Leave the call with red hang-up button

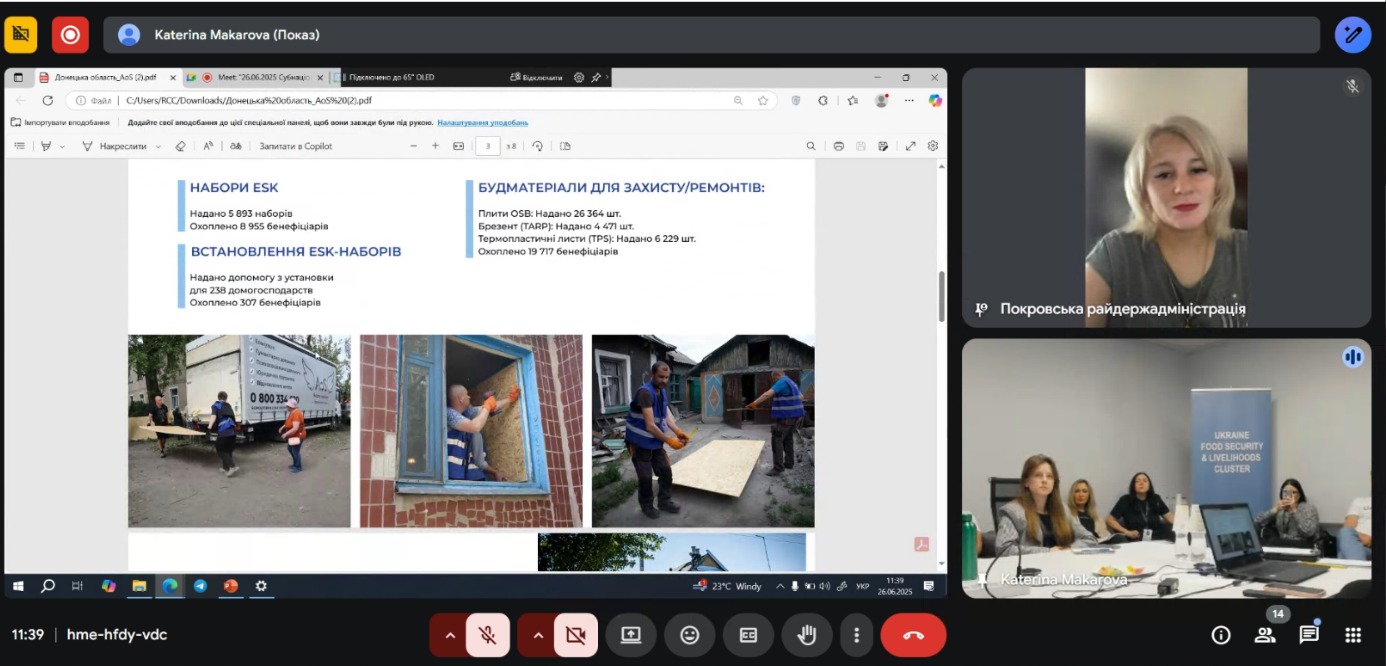tap(913, 635)
